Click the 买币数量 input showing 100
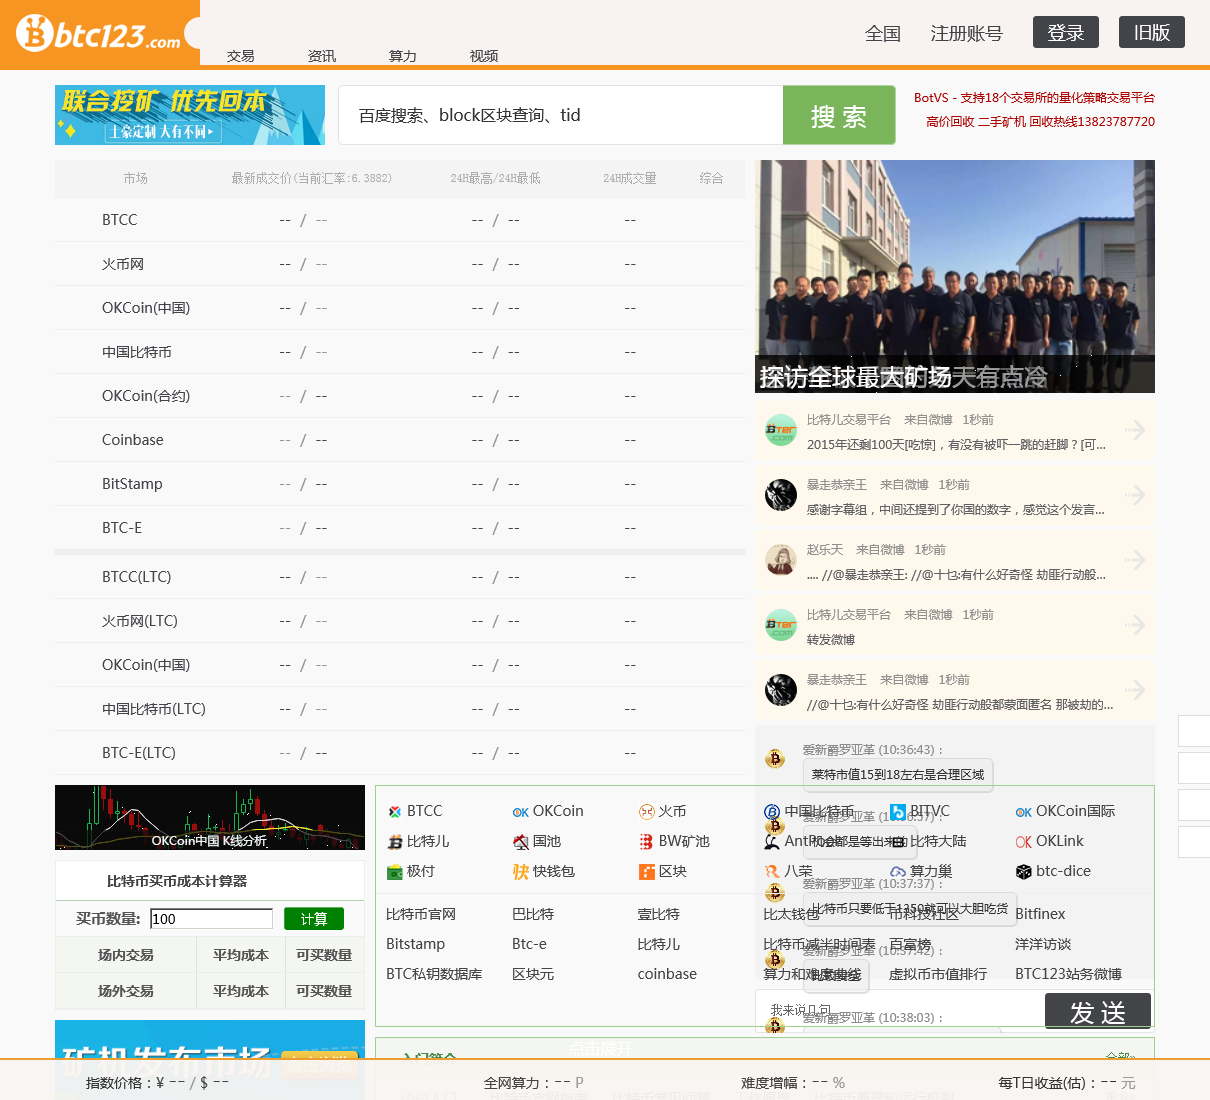The image size is (1210, 1100). tap(211, 919)
